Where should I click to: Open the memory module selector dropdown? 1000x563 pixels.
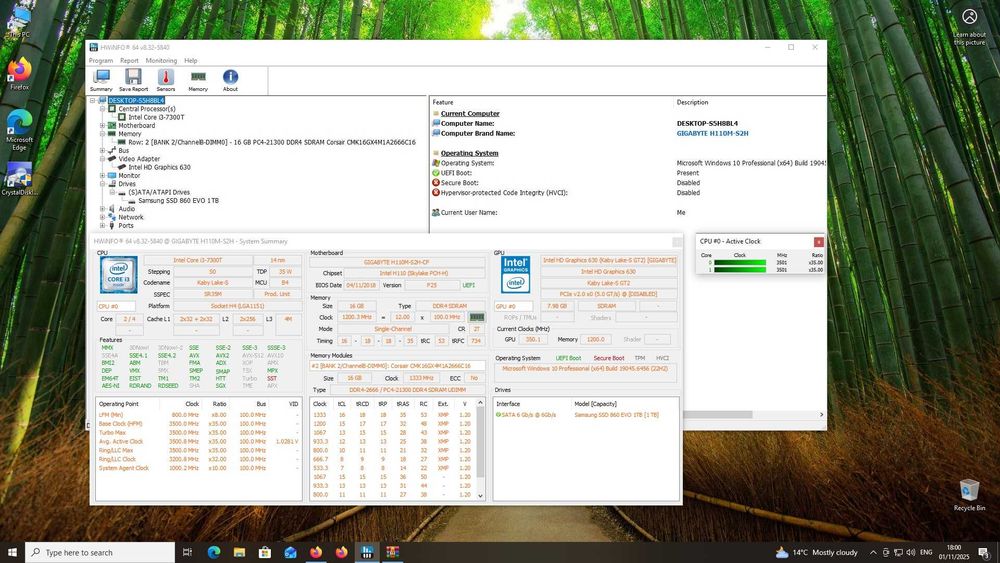pyautogui.click(x=397, y=366)
